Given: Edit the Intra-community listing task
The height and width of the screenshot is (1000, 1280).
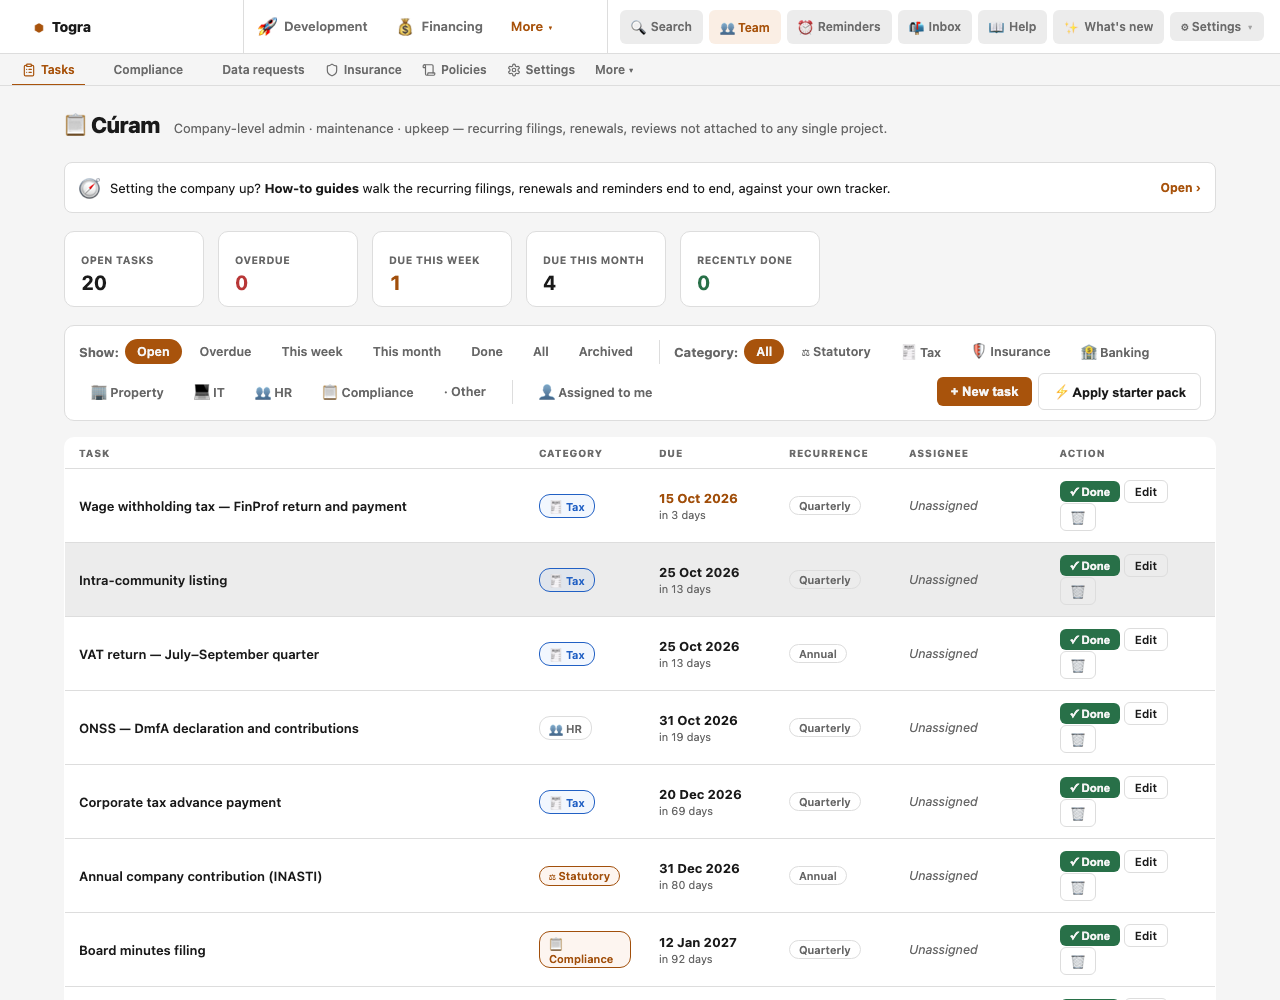Looking at the screenshot, I should pyautogui.click(x=1146, y=566).
